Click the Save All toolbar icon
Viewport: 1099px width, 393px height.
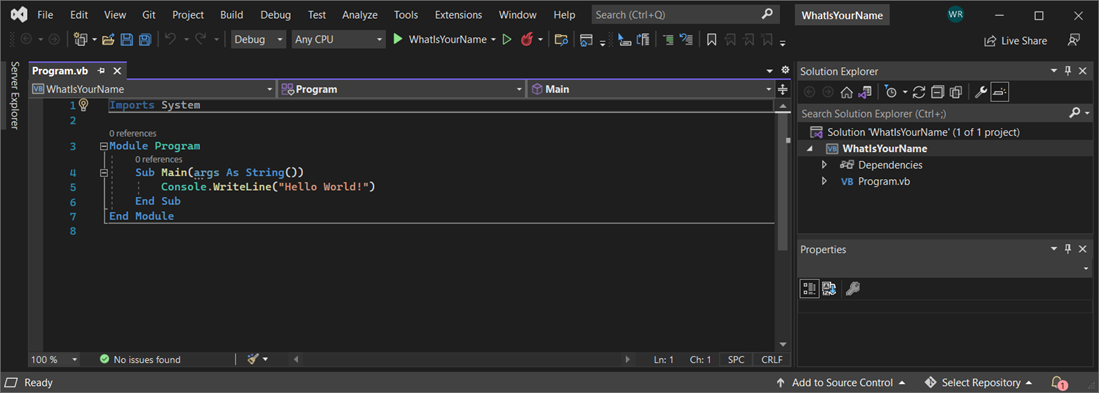[145, 39]
